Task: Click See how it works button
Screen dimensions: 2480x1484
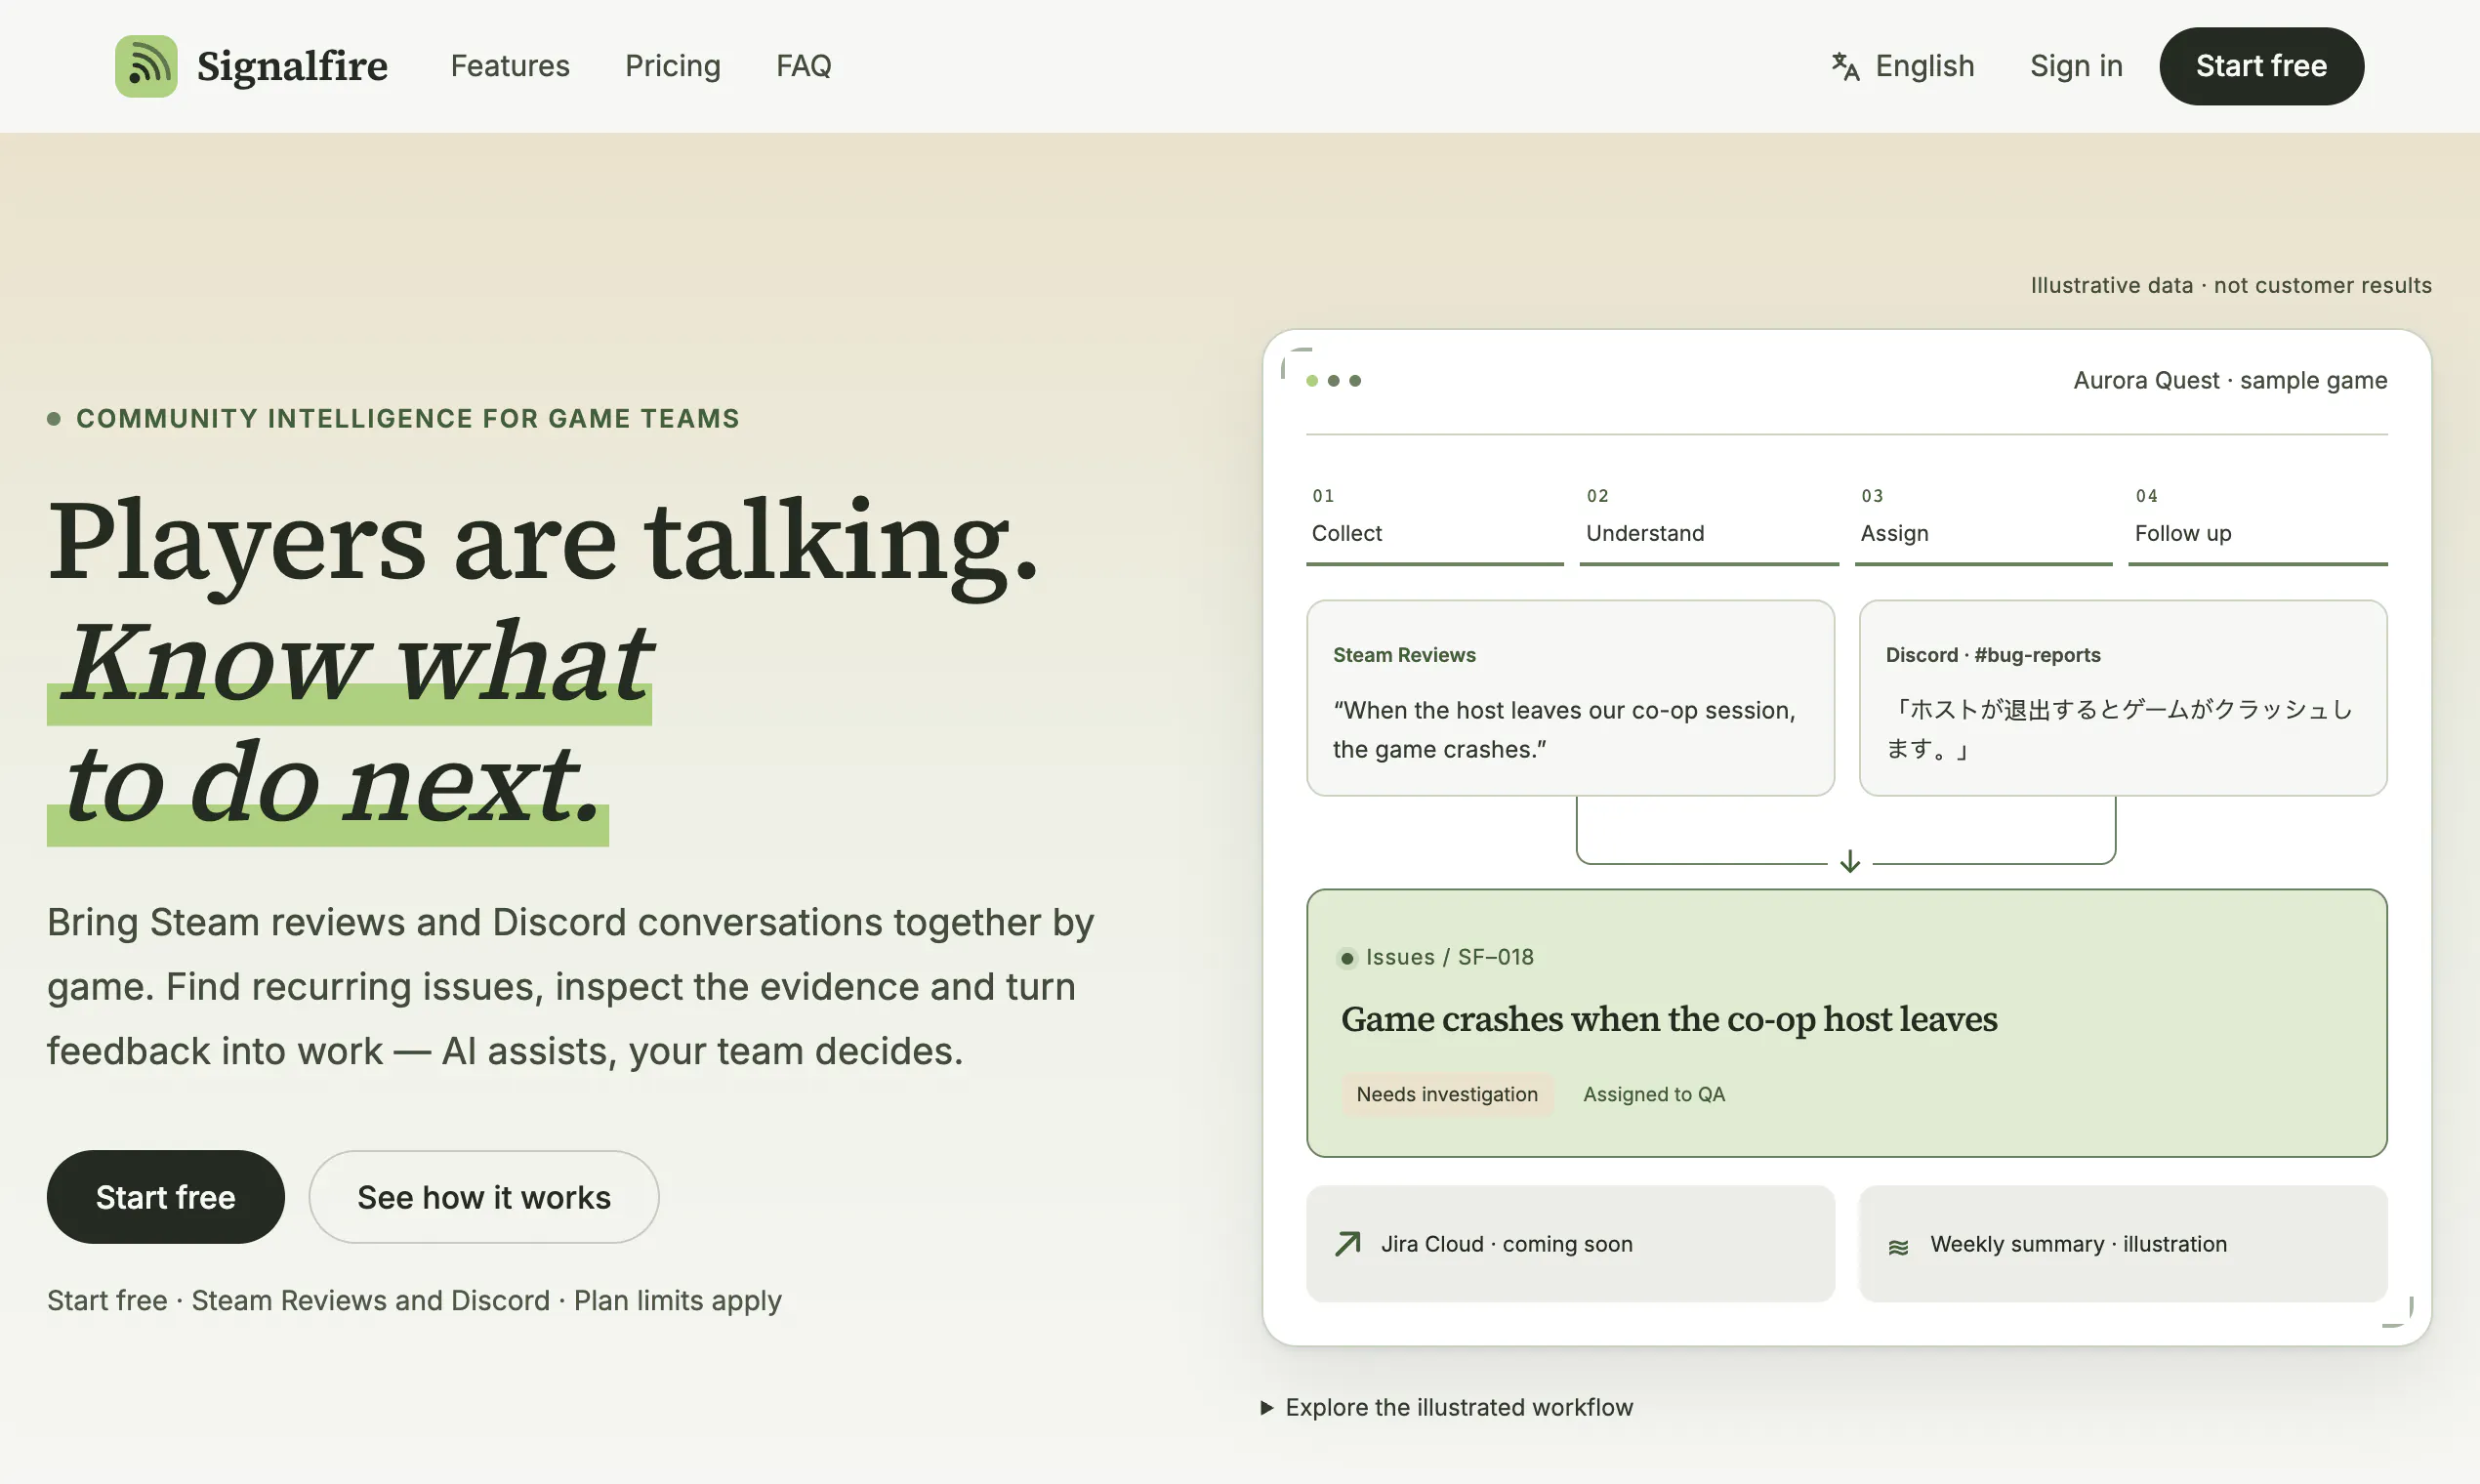Action: click(484, 1197)
